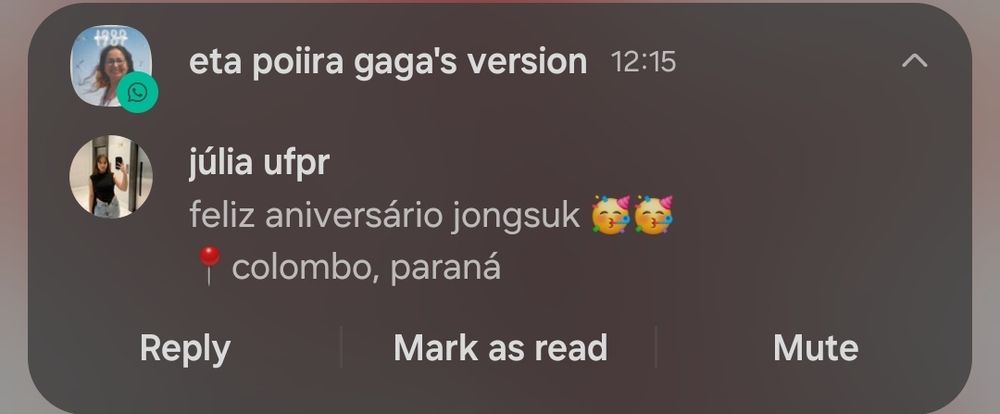Viewport: 1000px width, 414px height.
Task: Open the eta poiira gaga's version group title
Action: [x=388, y=62]
